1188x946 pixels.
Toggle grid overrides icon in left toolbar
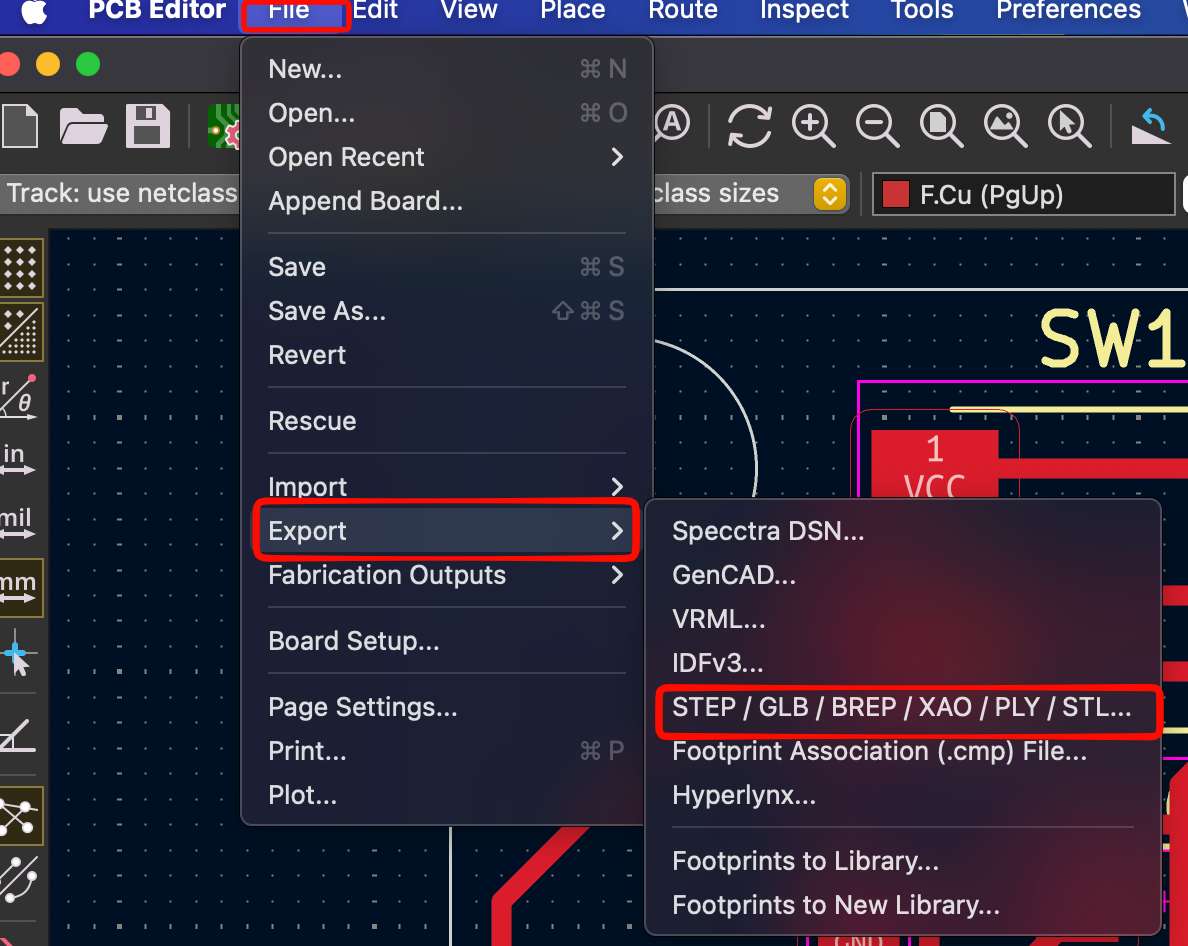pyautogui.click(x=20, y=332)
